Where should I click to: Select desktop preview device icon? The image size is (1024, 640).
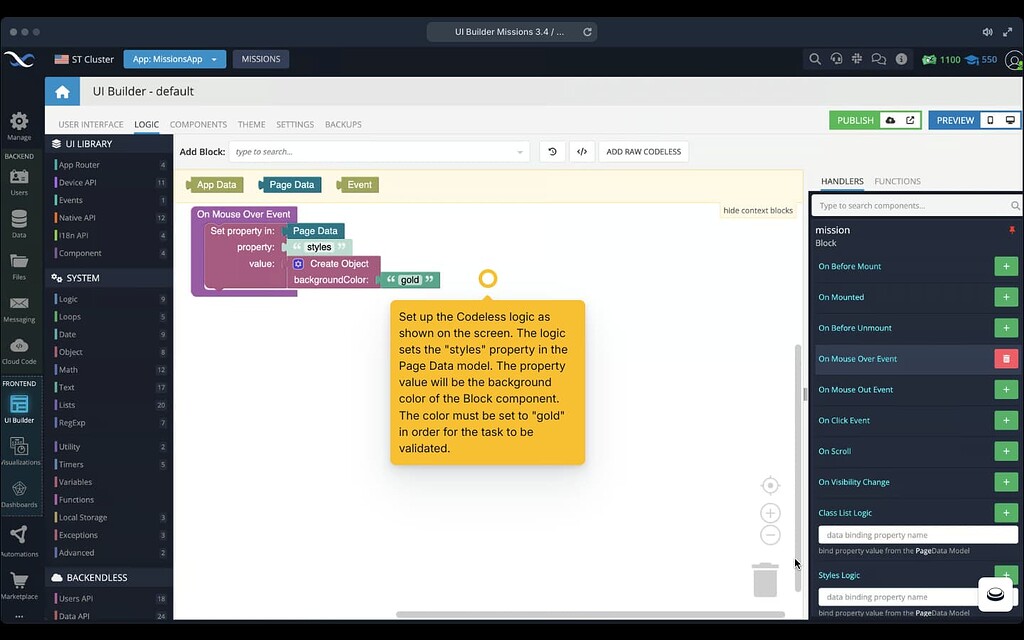(x=1010, y=120)
